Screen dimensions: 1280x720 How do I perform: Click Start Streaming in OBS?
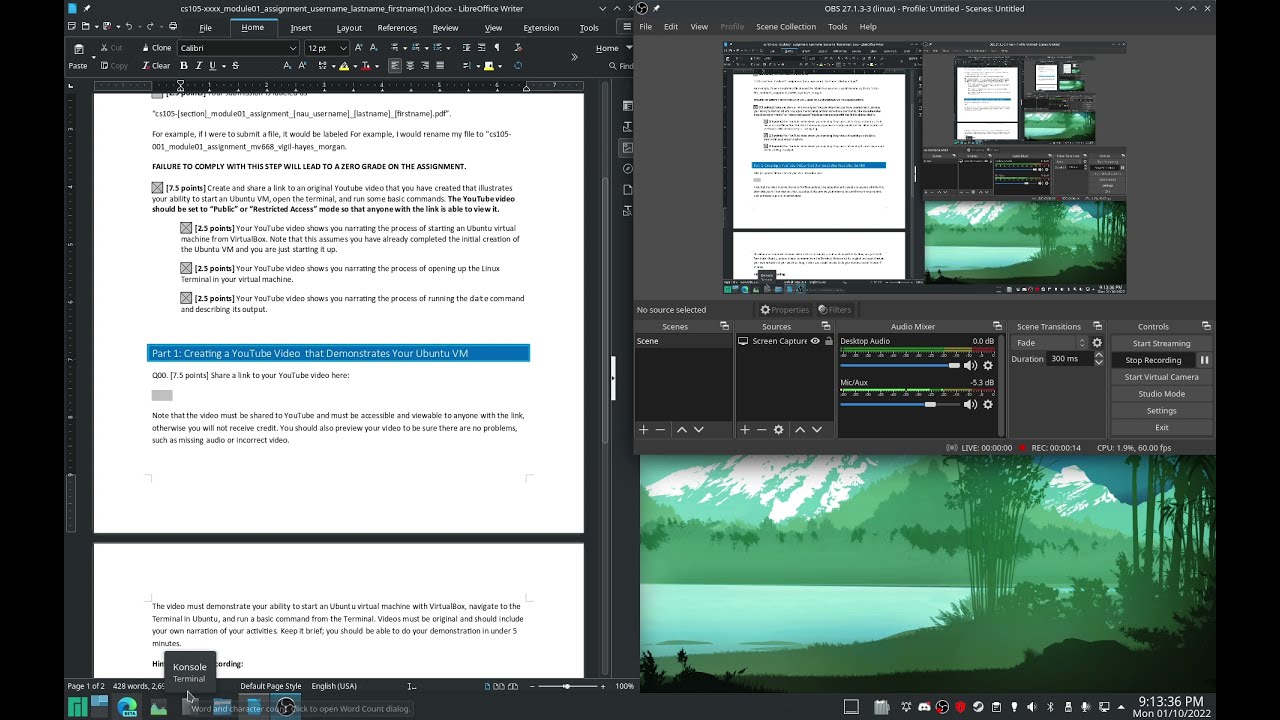[x=1161, y=343]
